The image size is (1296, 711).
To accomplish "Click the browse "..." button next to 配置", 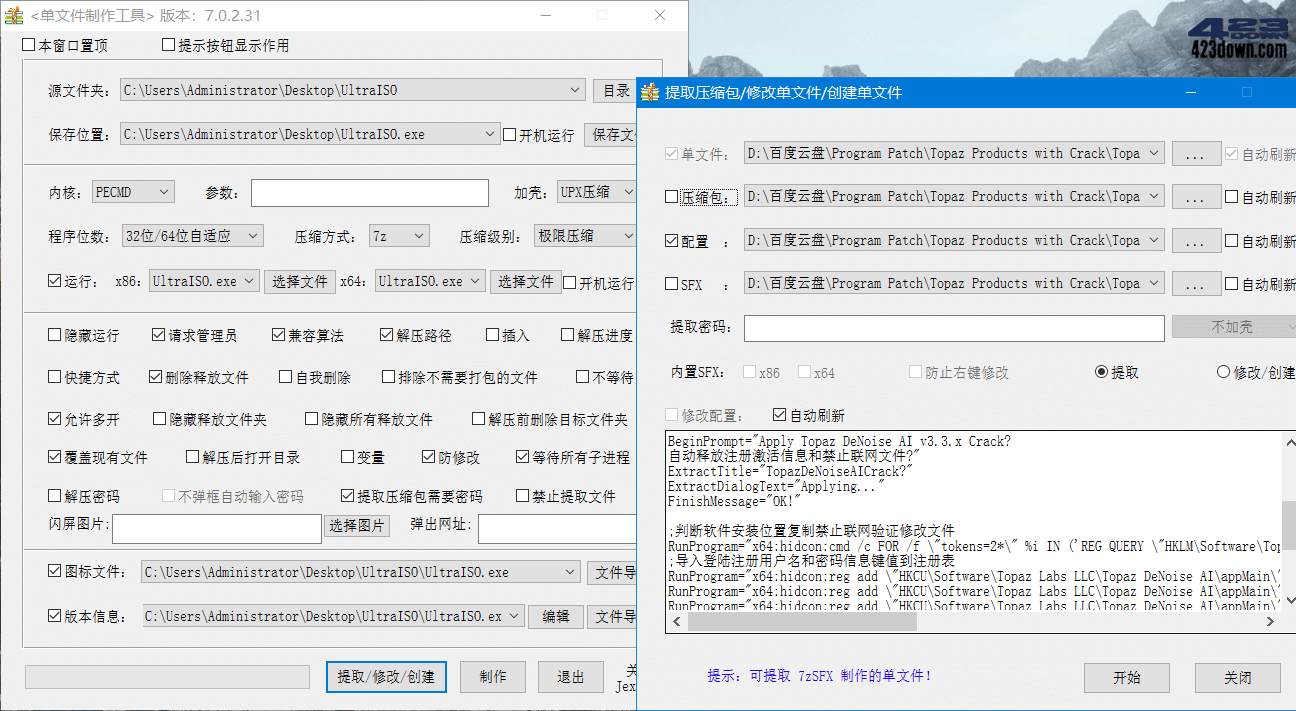I will tap(1197, 239).
